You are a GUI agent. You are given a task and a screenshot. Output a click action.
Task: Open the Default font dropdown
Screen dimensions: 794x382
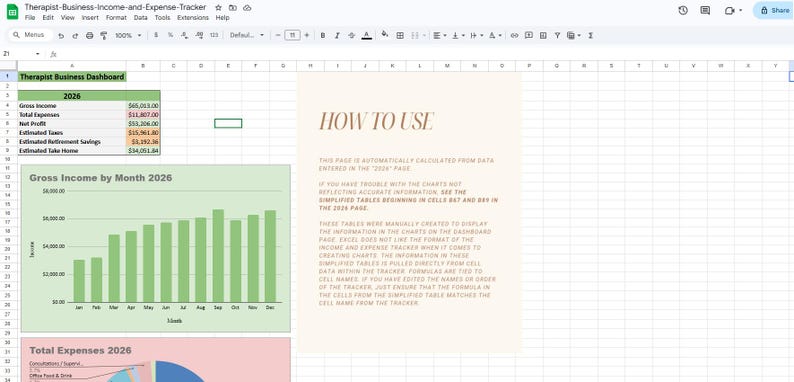[247, 35]
